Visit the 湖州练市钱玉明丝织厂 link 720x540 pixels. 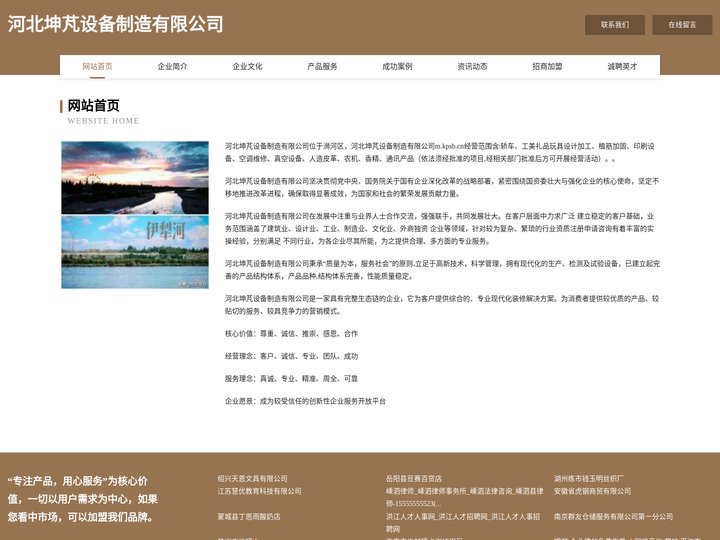[589, 478]
